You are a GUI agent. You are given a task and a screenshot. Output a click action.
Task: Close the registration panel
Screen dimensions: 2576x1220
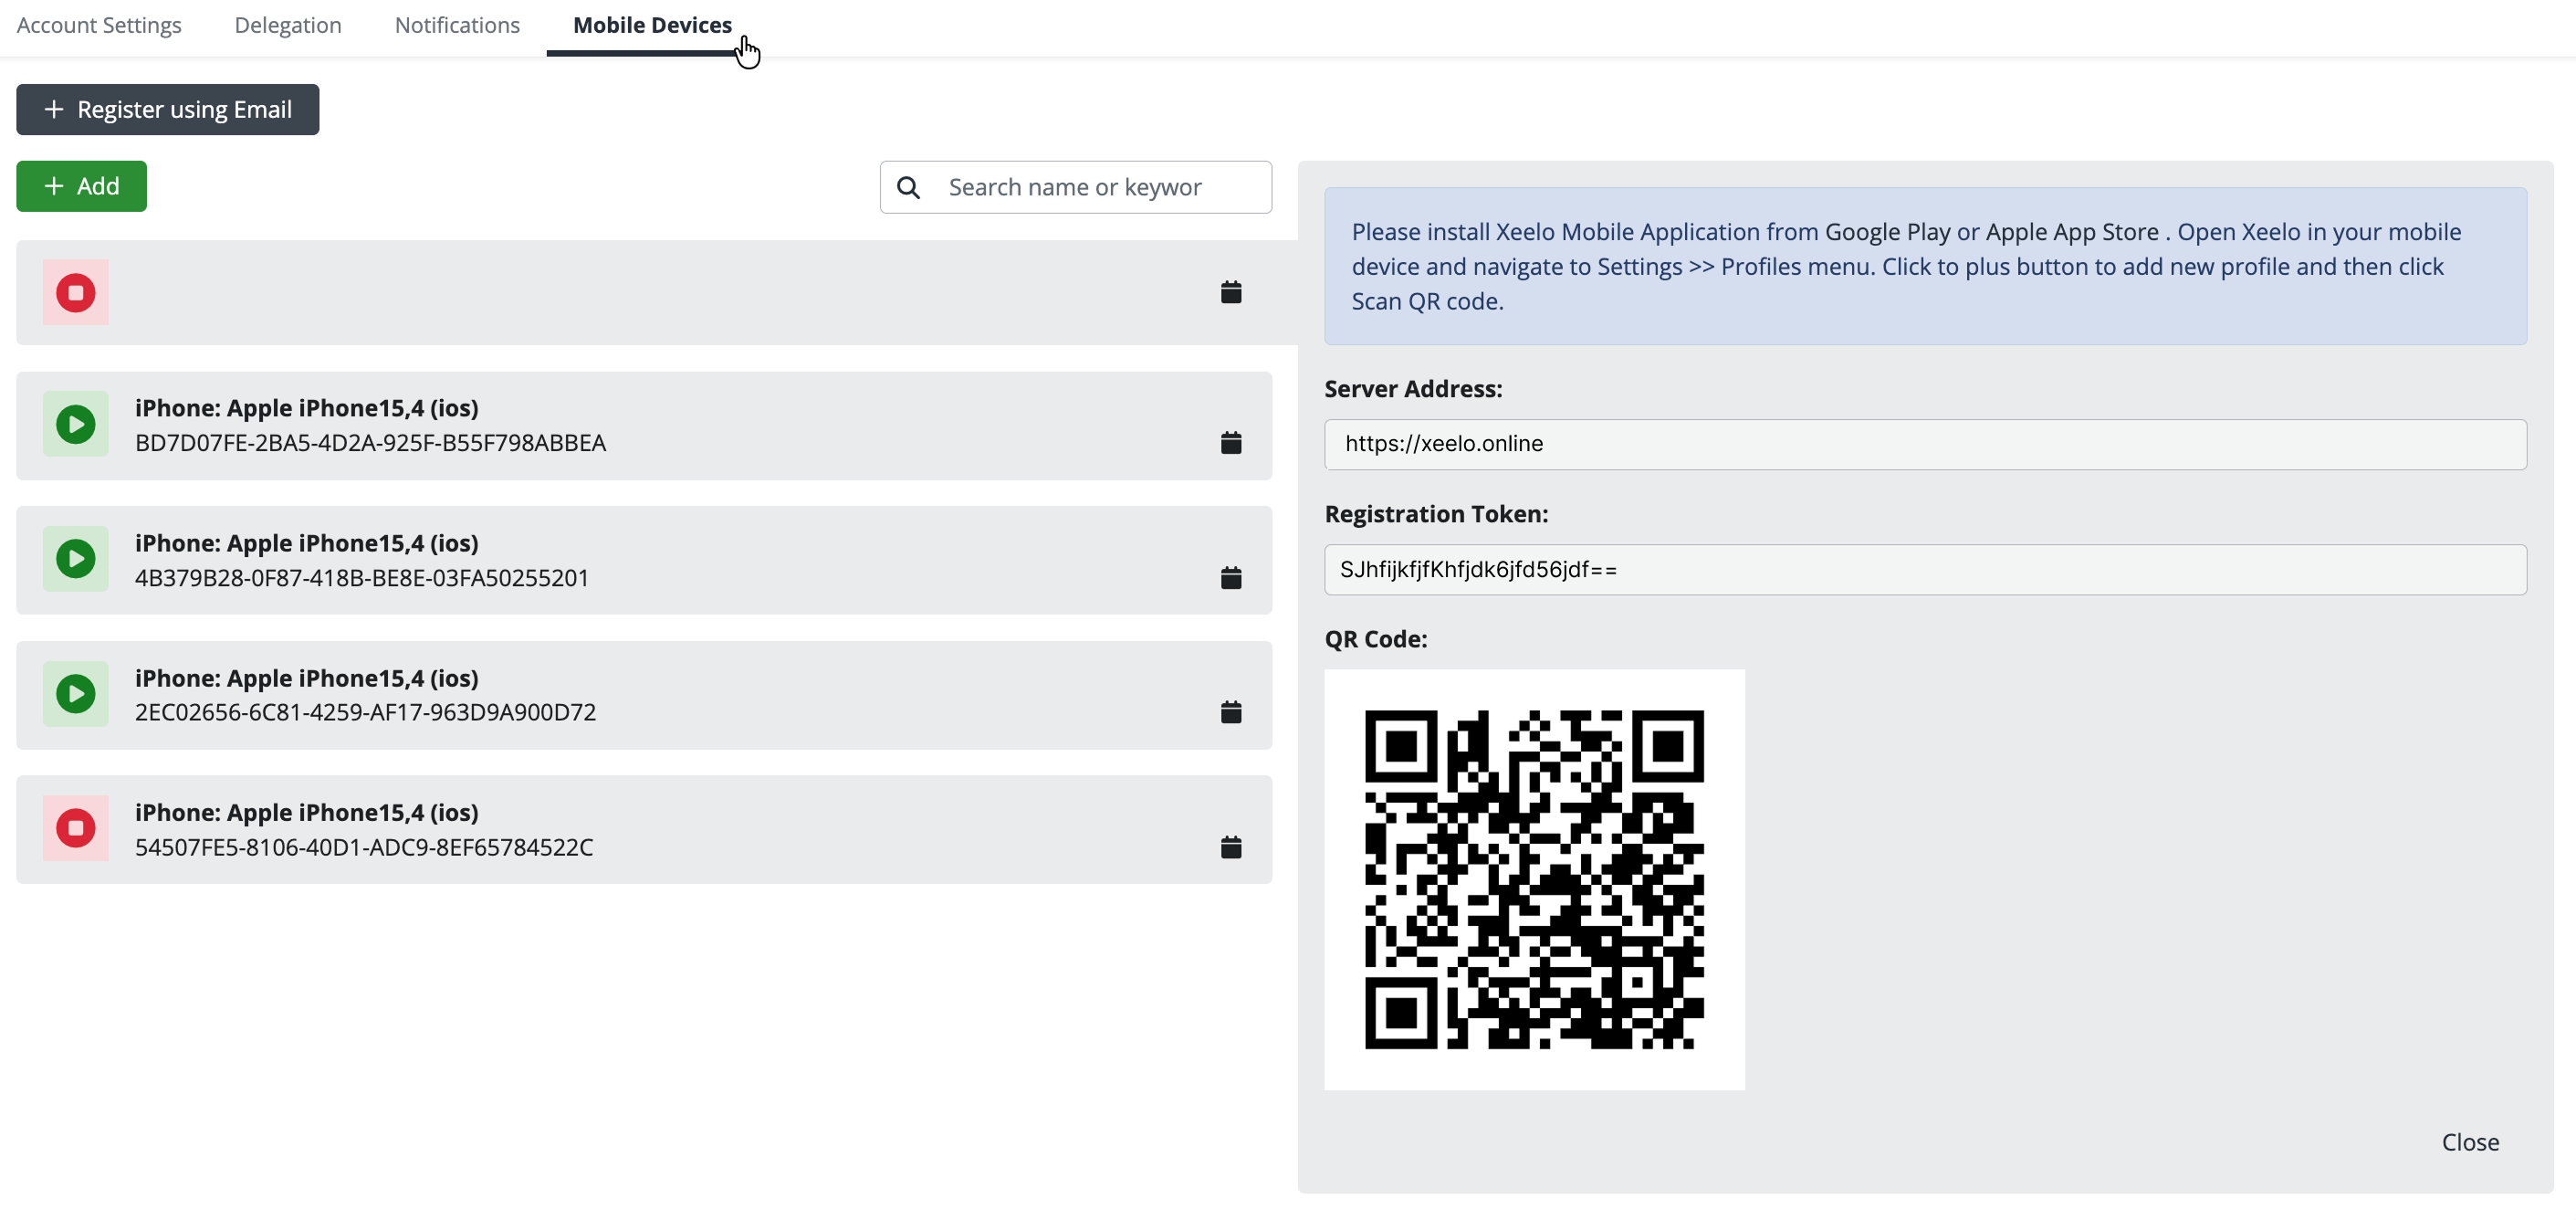2469,1142
